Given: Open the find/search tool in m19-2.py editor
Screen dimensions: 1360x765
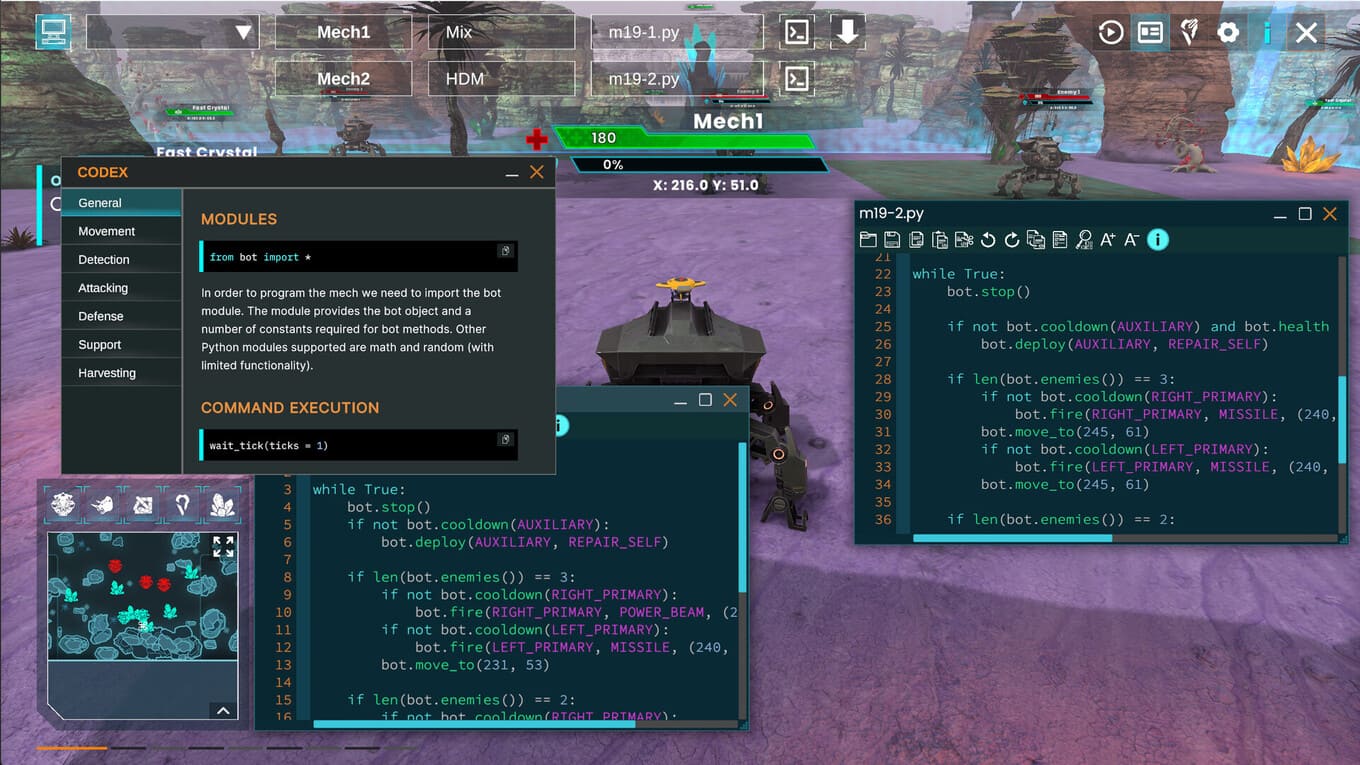Looking at the screenshot, I should point(1084,240).
